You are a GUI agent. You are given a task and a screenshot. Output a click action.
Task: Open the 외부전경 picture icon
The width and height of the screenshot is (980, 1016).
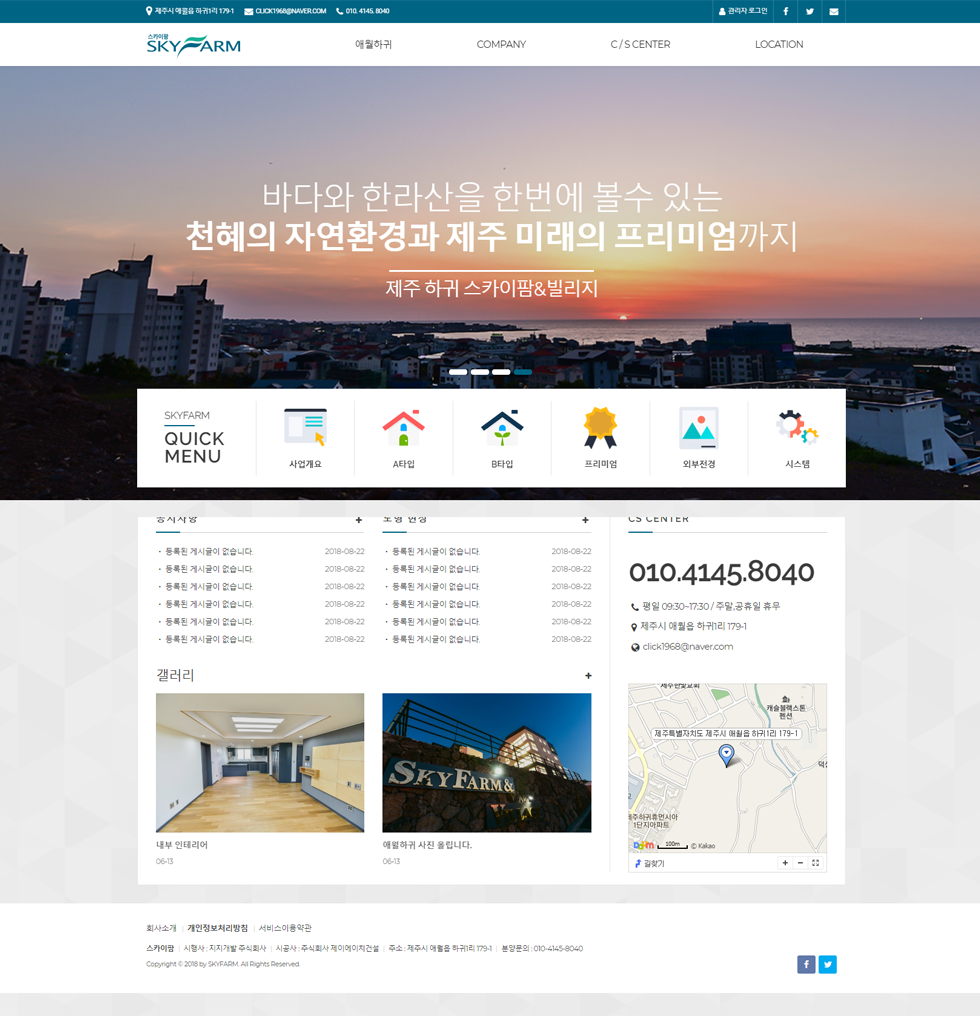tap(698, 428)
